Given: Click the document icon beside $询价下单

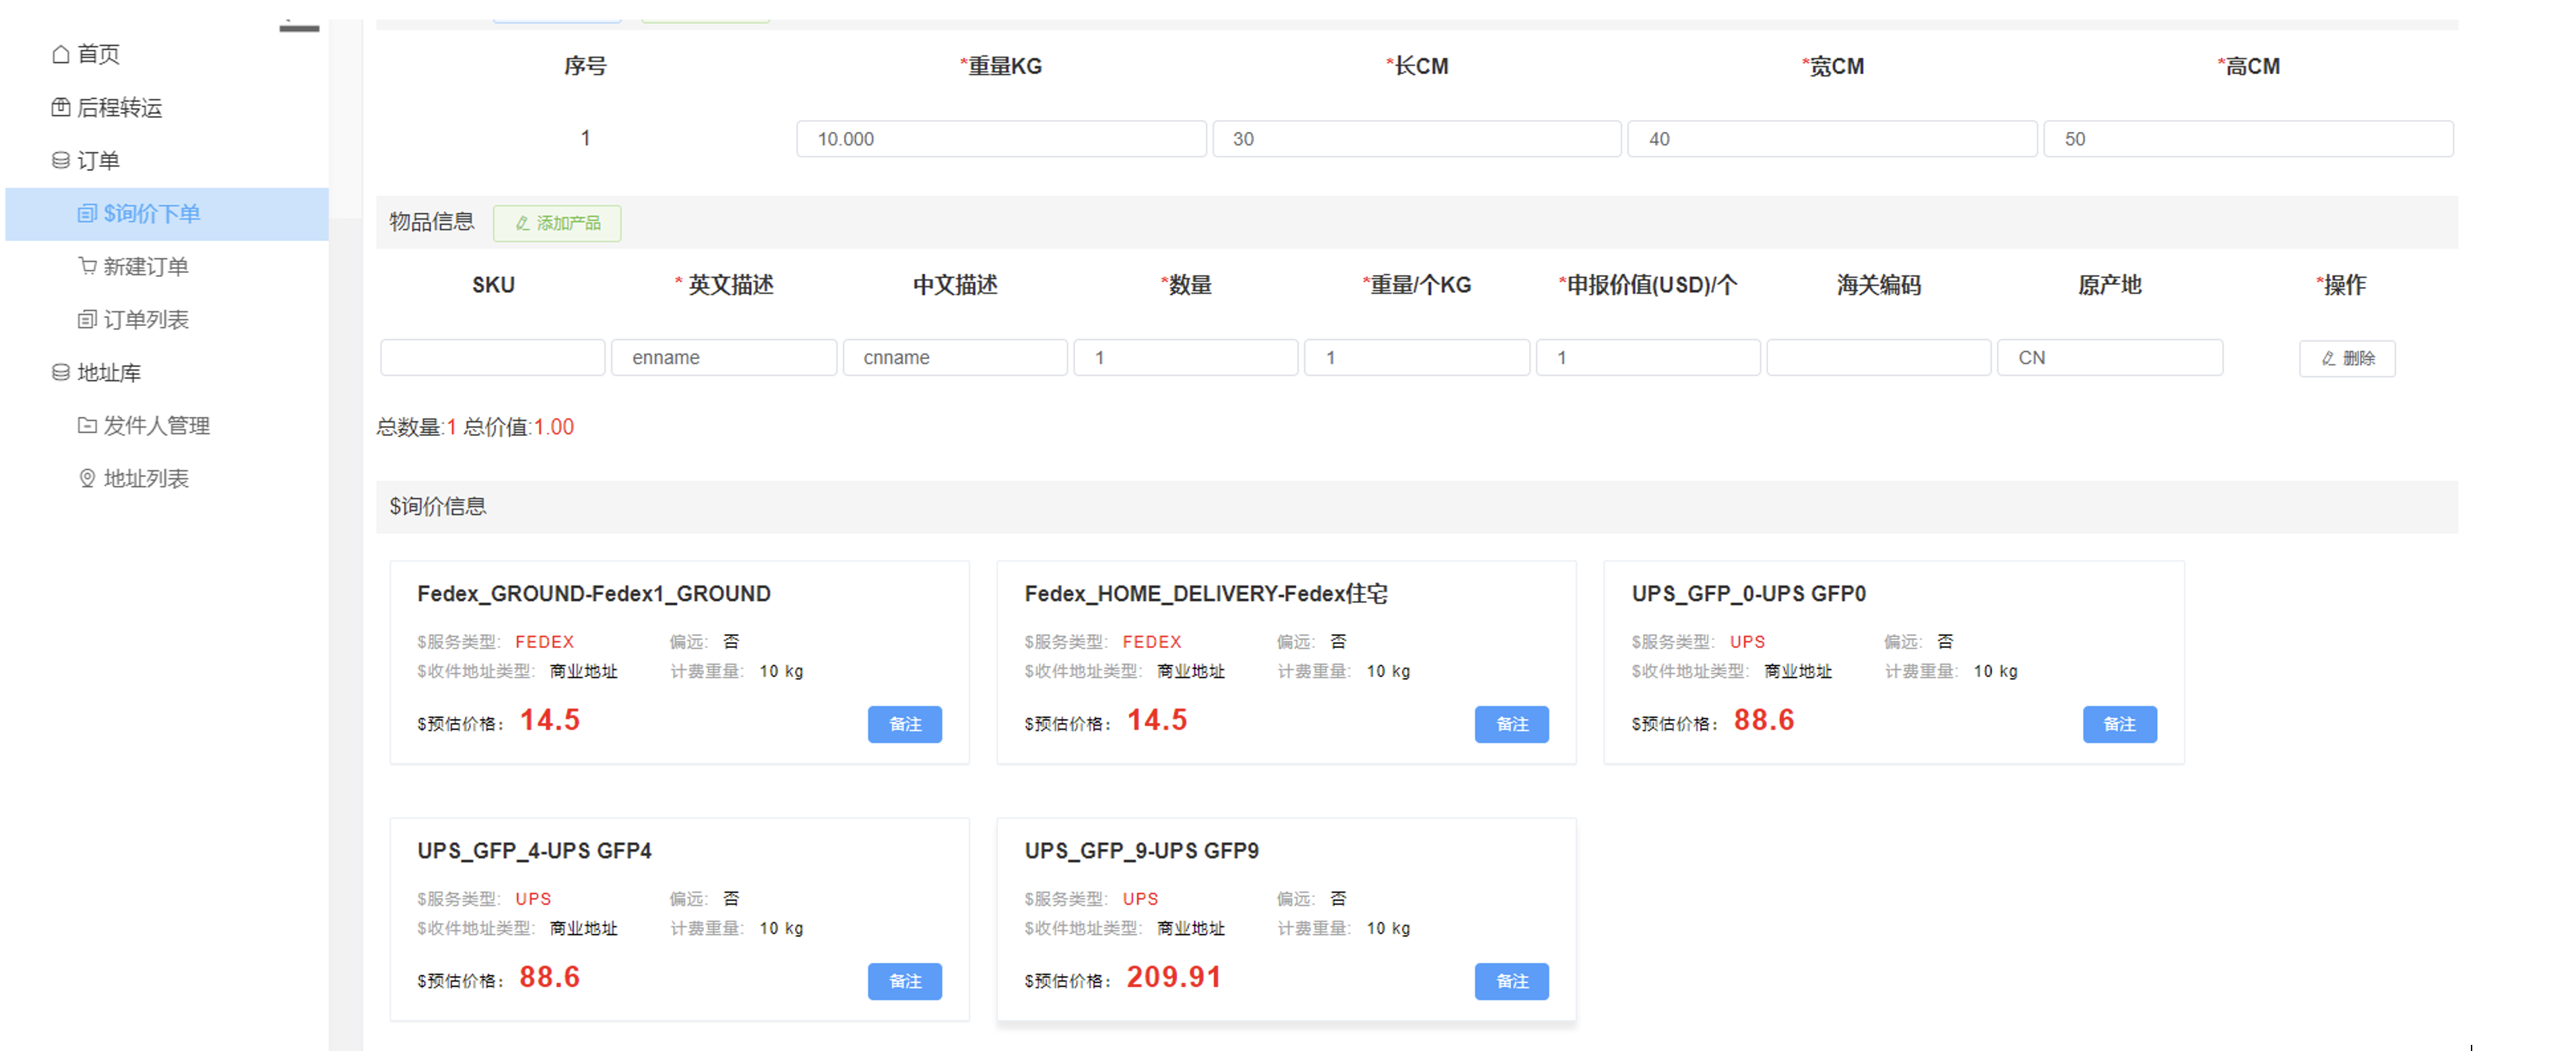Looking at the screenshot, I should pos(87,213).
